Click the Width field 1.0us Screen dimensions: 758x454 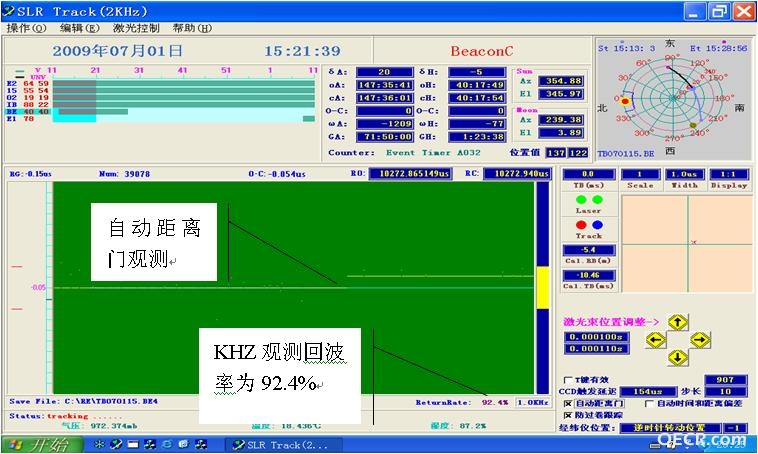point(685,174)
